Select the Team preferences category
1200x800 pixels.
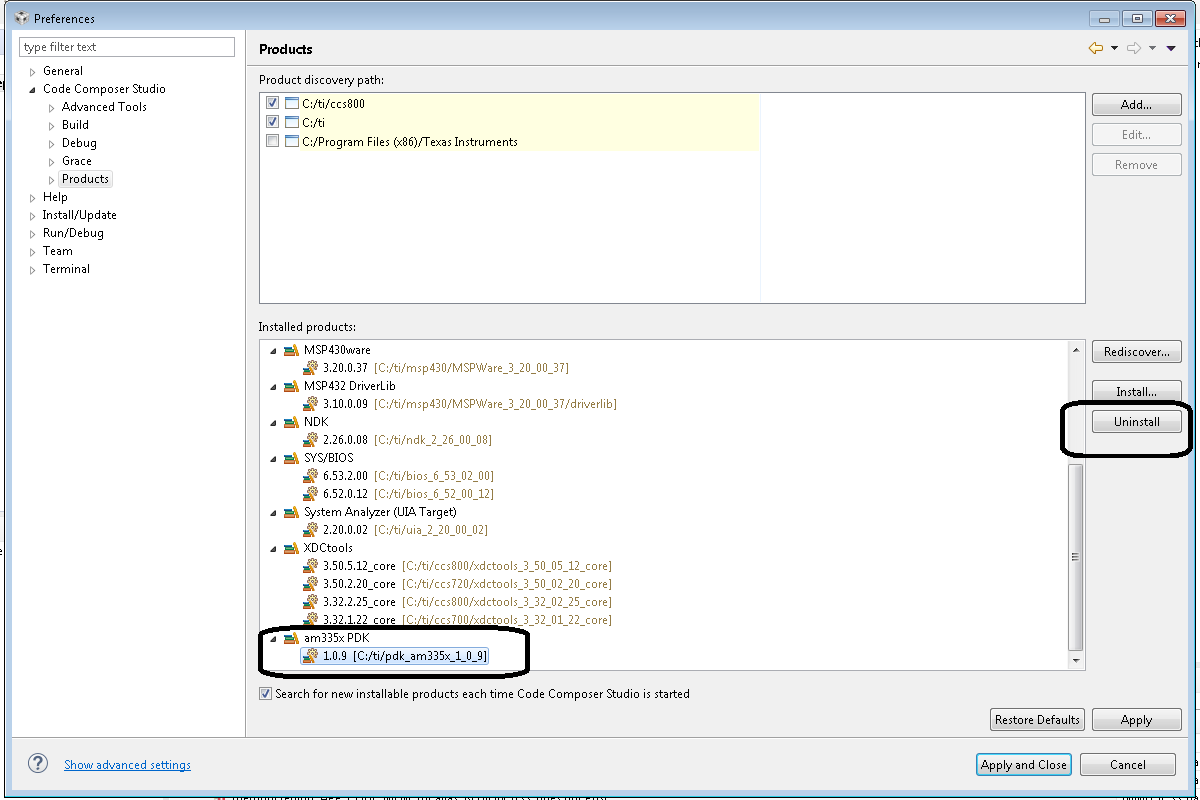tap(58, 251)
